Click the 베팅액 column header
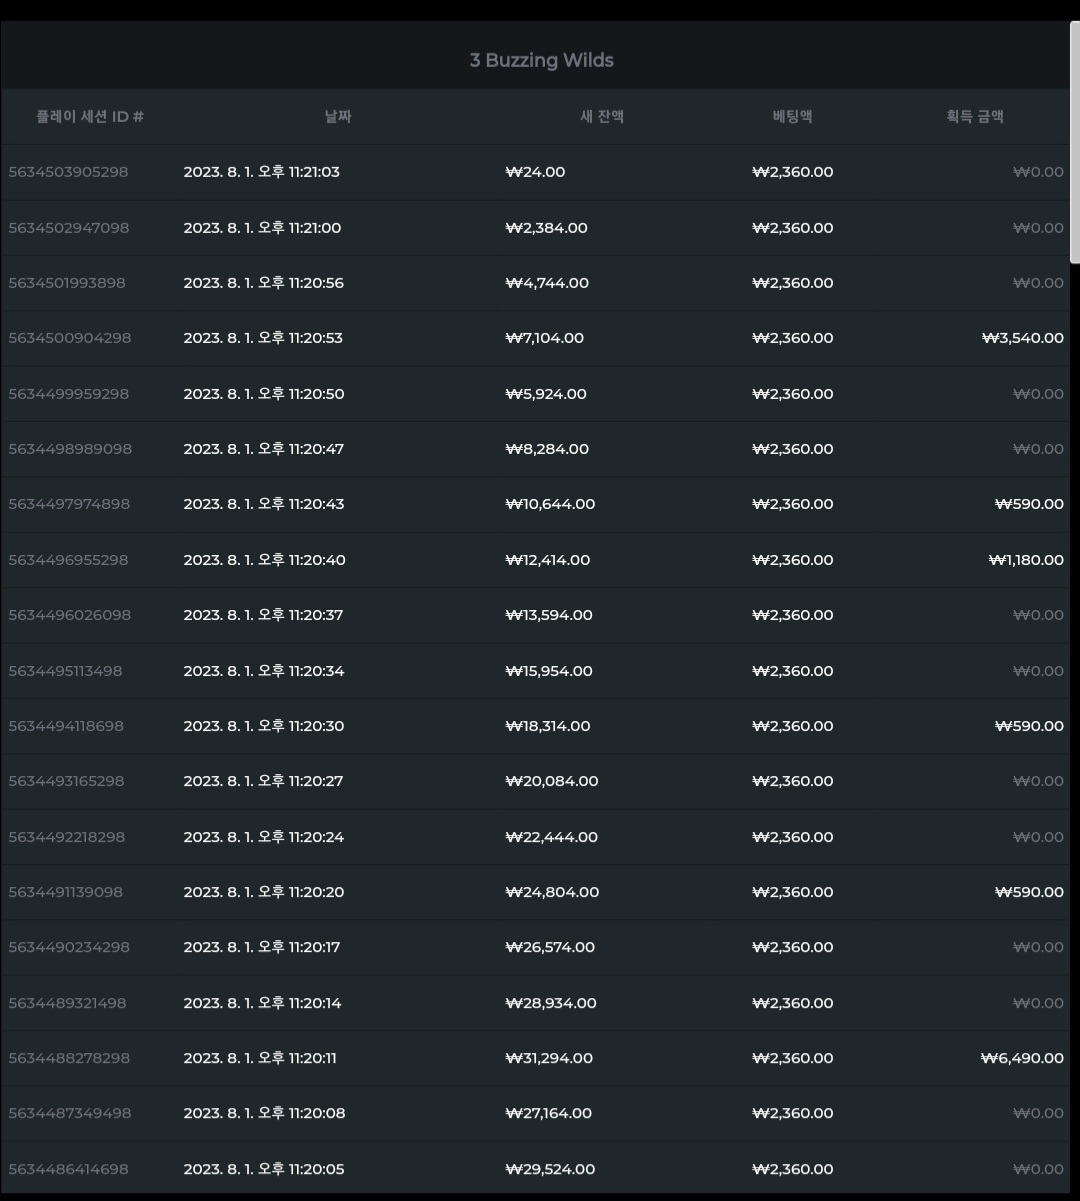Image resolution: width=1080 pixels, height=1201 pixels. click(x=792, y=117)
